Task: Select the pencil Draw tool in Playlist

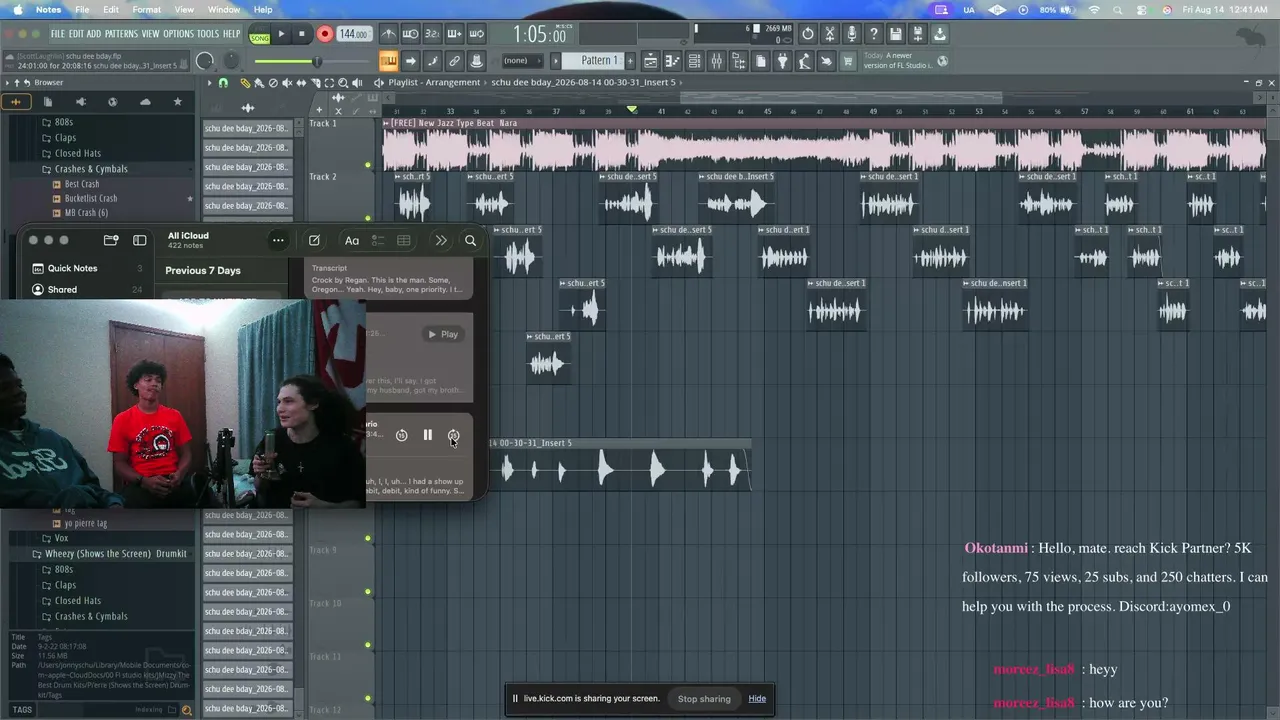Action: point(245,83)
